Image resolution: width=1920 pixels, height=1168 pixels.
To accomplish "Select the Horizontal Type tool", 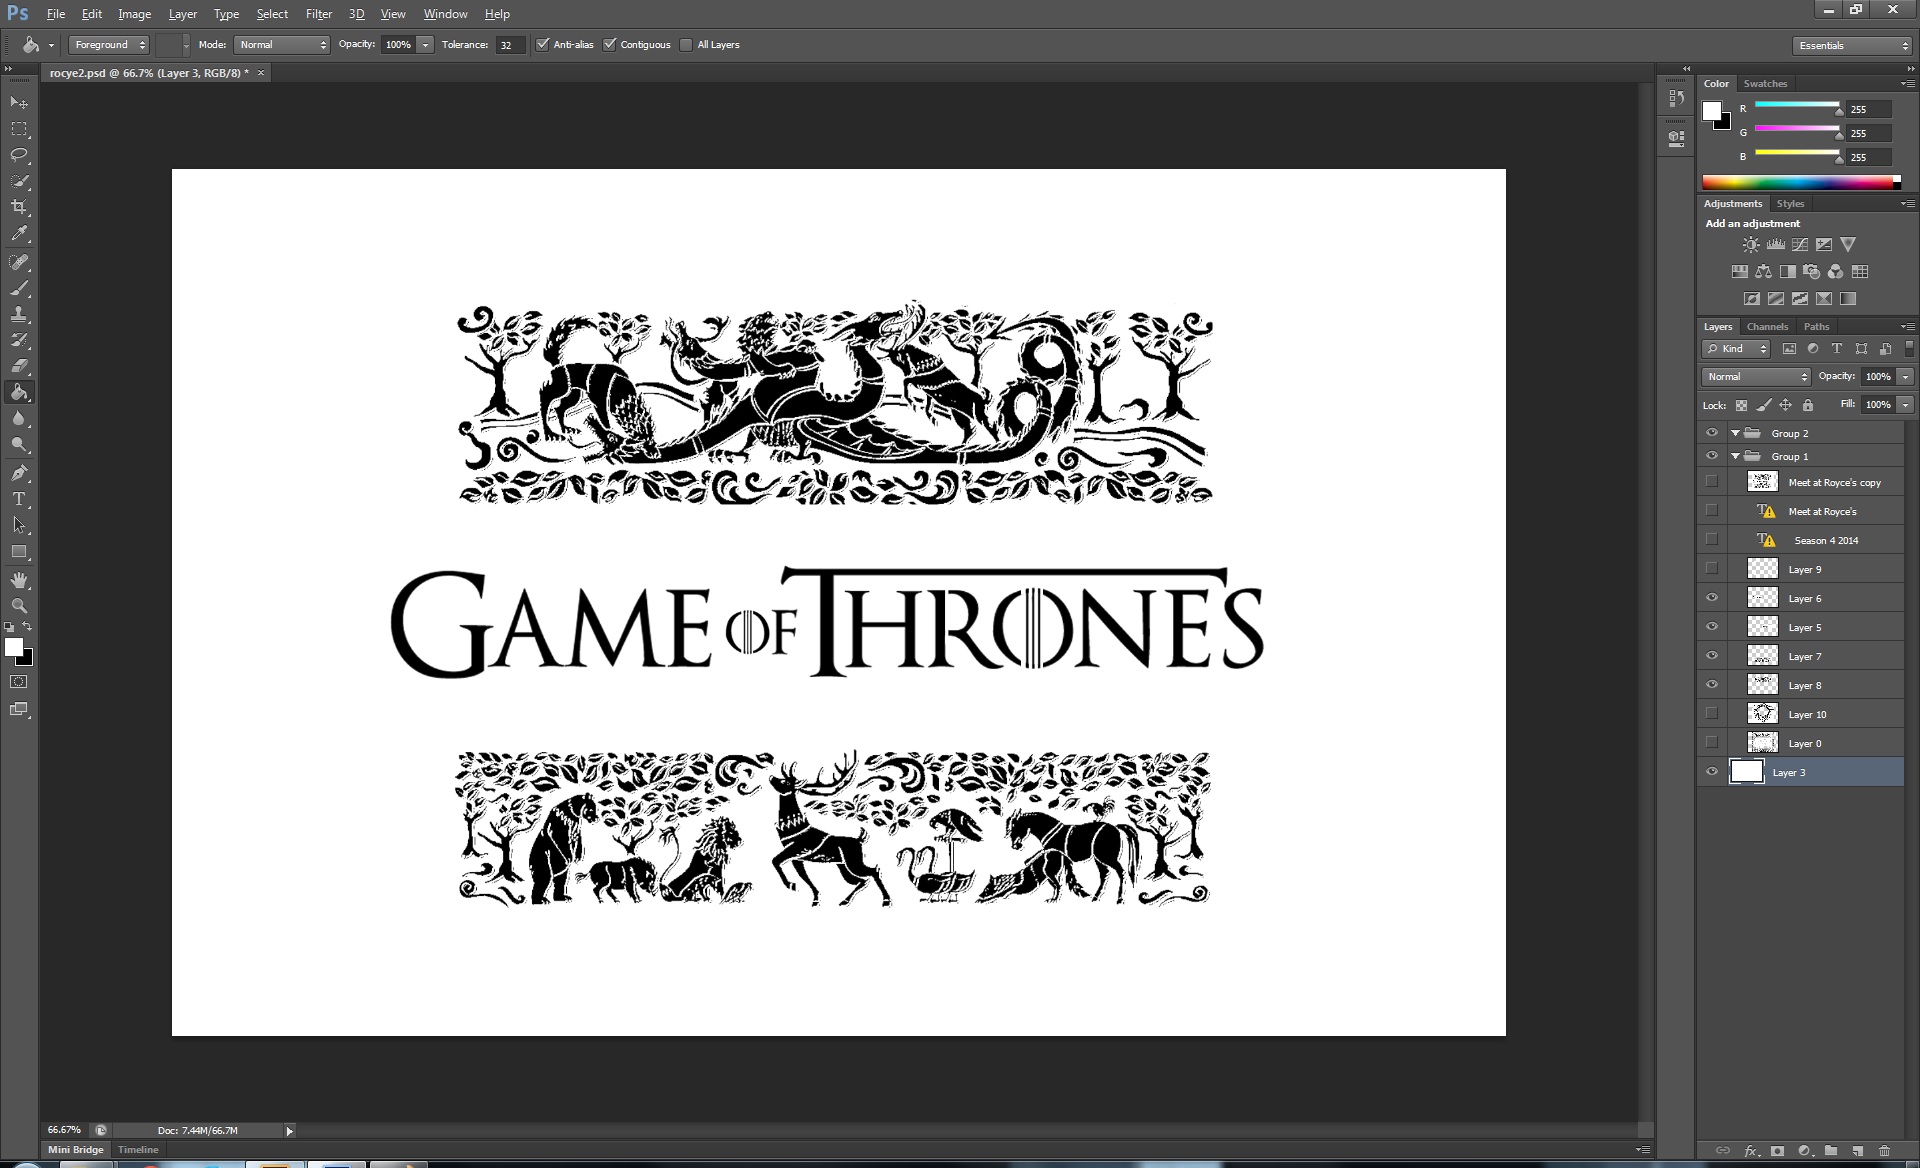I will pyautogui.click(x=19, y=498).
